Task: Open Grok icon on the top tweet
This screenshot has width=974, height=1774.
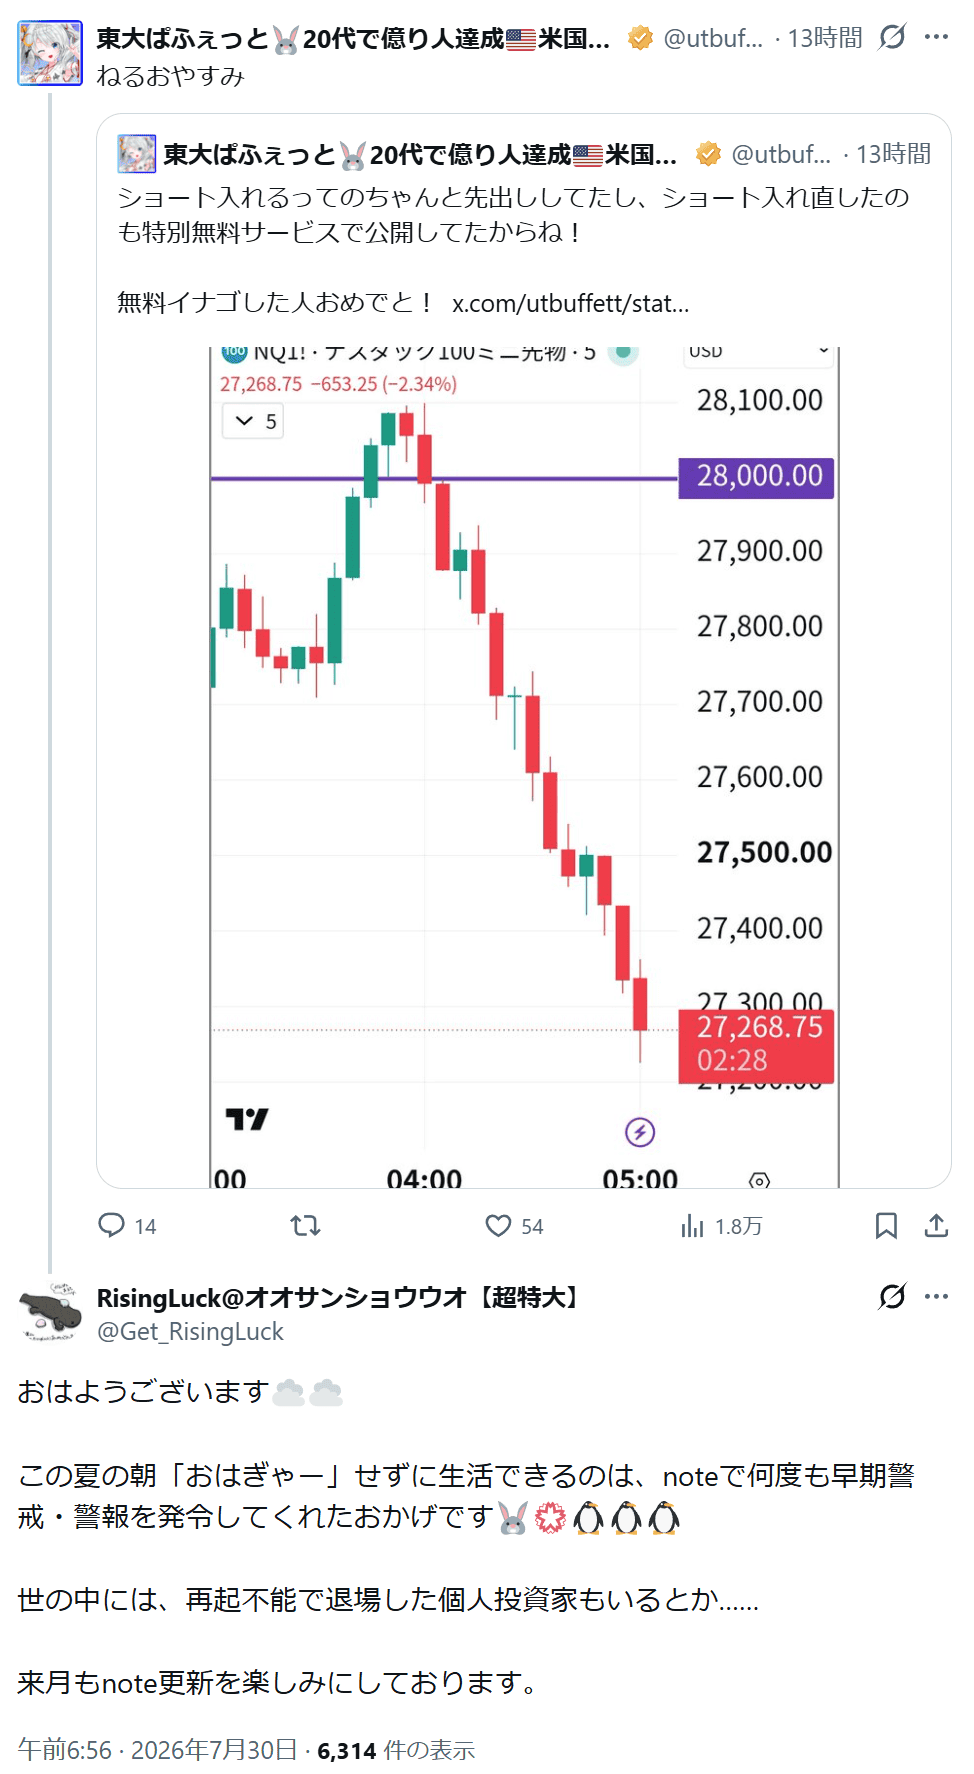Action: (892, 37)
